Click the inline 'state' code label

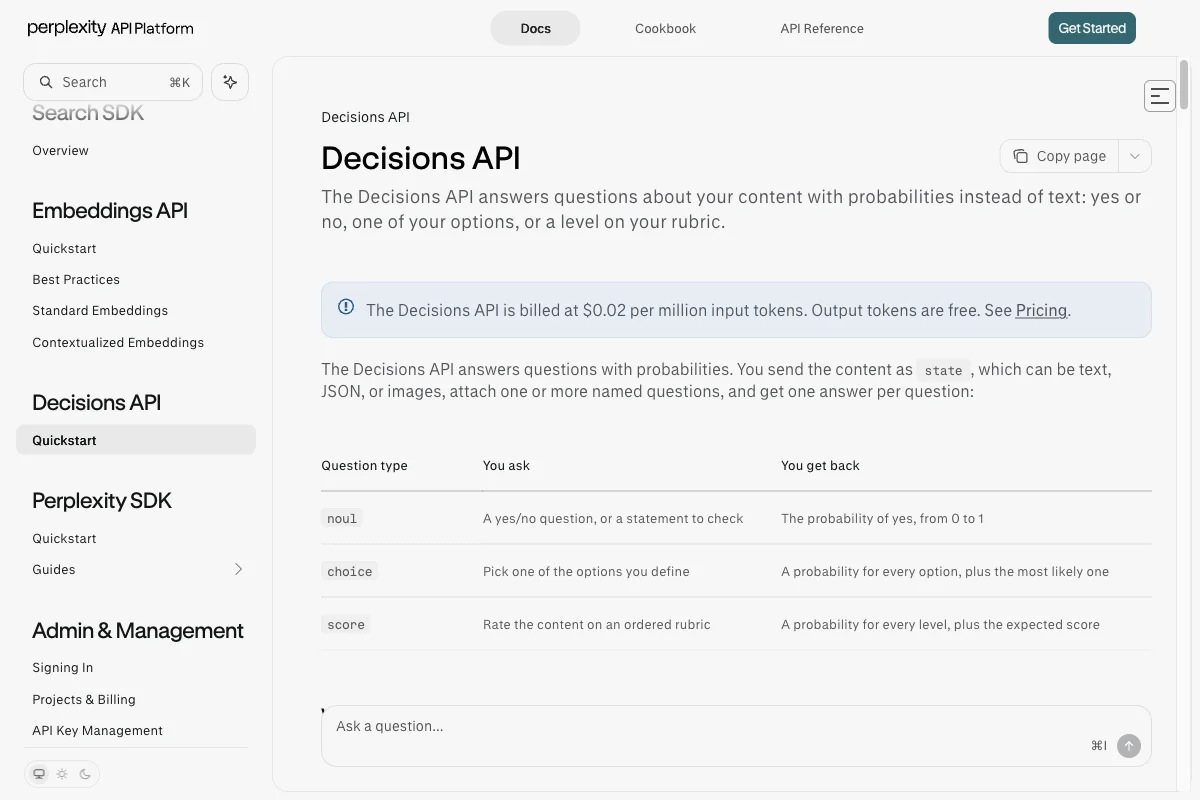943,370
